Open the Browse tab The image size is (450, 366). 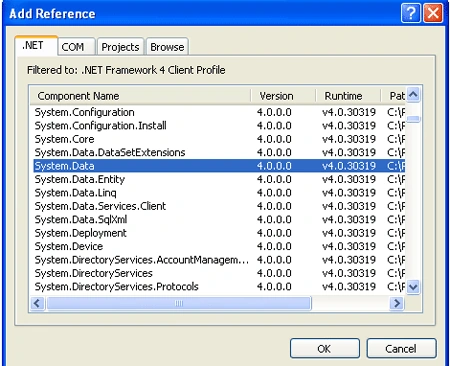tap(167, 47)
